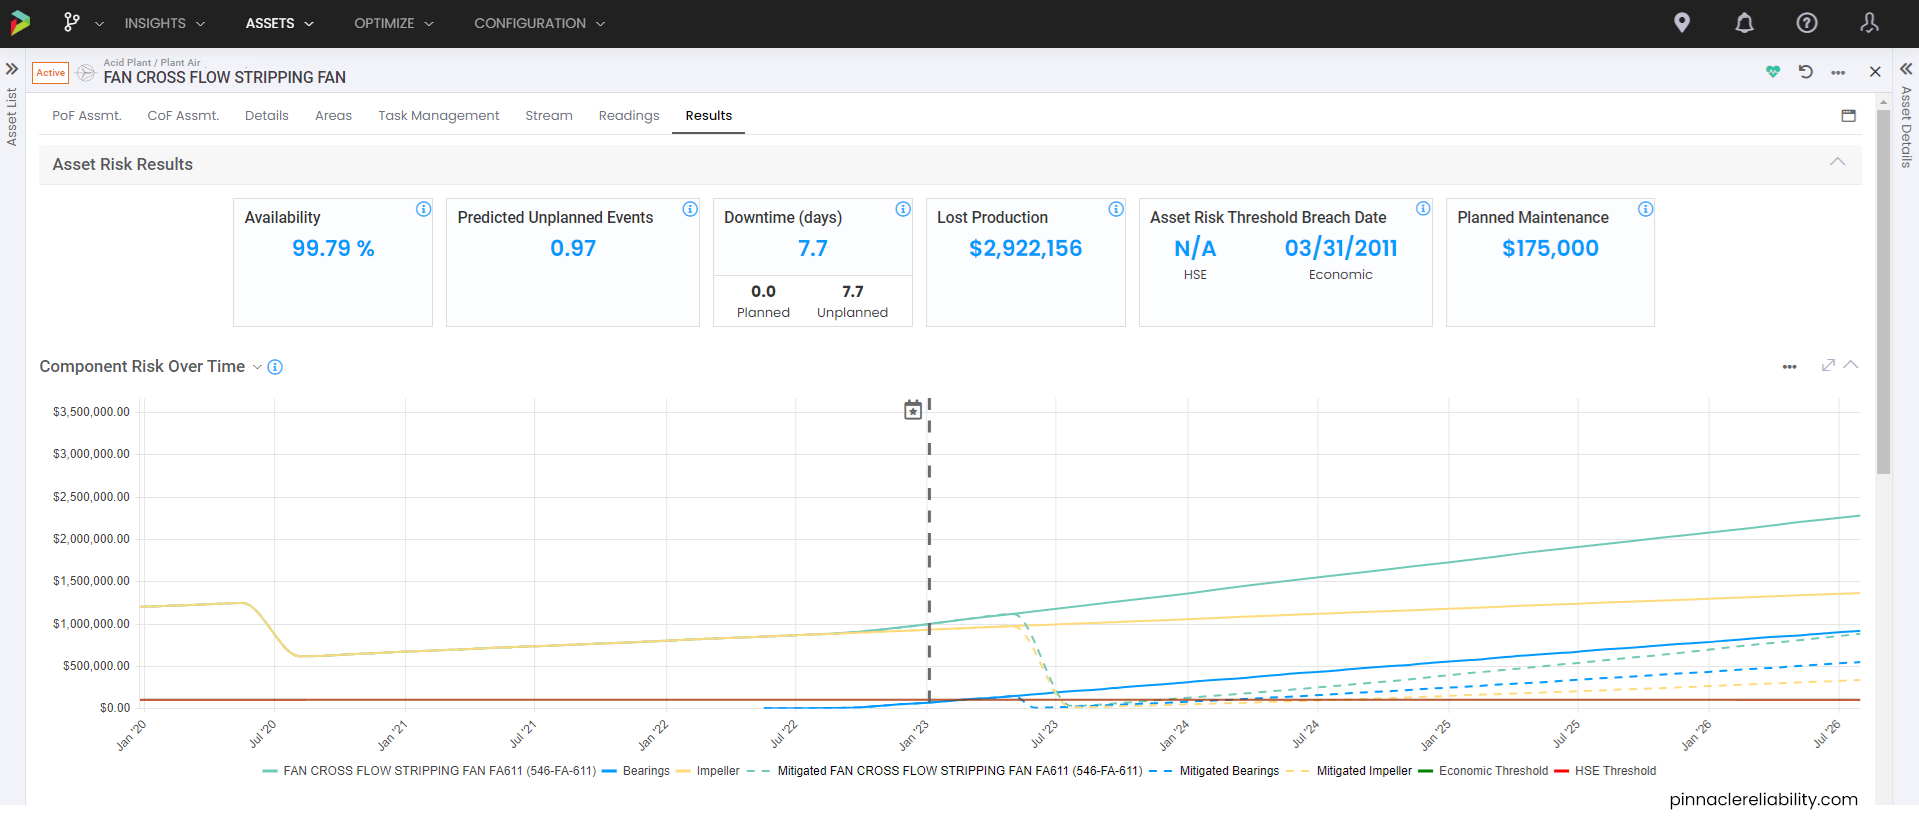Click the green heart health icon
The height and width of the screenshot is (823, 1919).
click(1773, 72)
